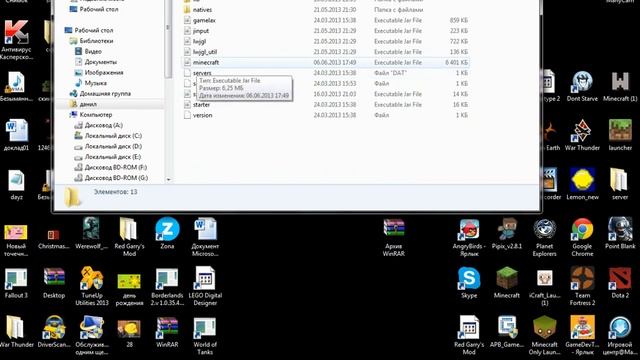Image resolution: width=640 pixels, height=360 pixels.
Task: Launch Minecraft (1) desktop shortcut
Action: pos(620,86)
